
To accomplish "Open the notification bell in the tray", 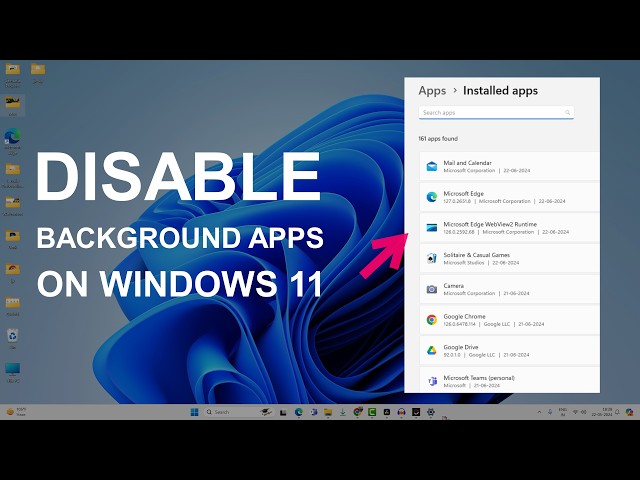I will [618, 412].
